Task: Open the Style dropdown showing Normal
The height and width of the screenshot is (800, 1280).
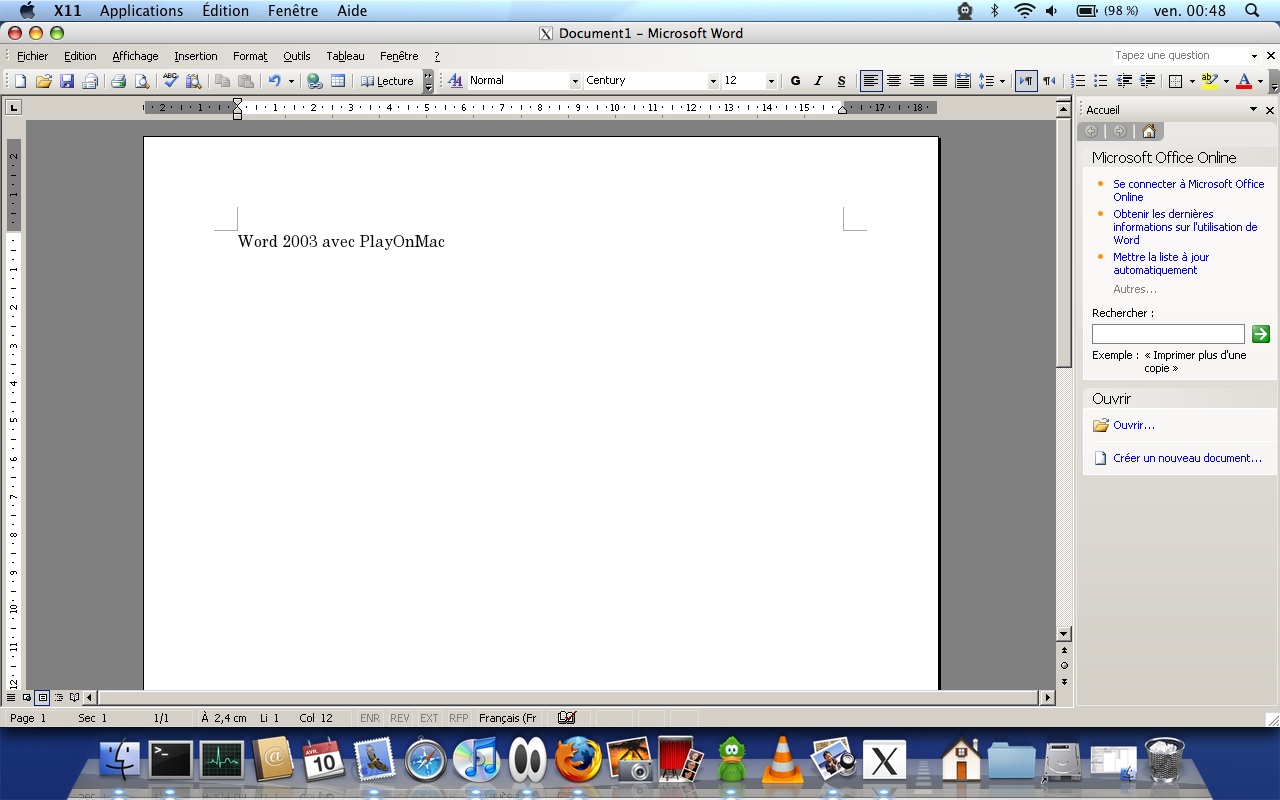Action: (x=575, y=81)
